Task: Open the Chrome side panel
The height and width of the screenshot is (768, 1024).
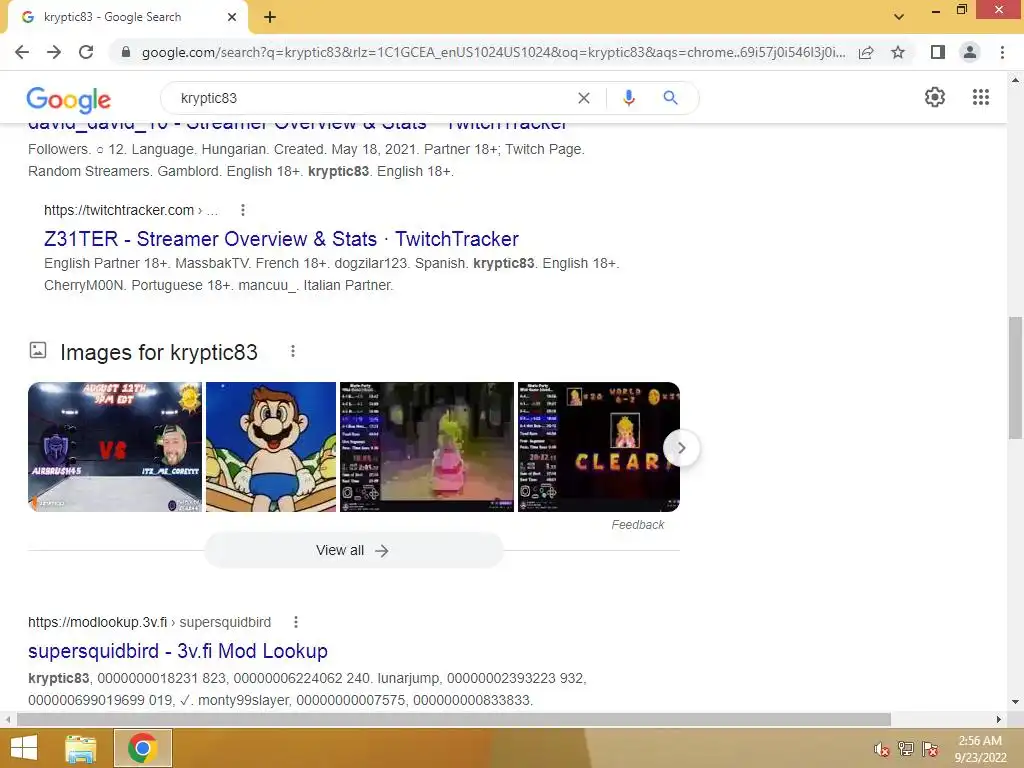Action: coord(938,52)
